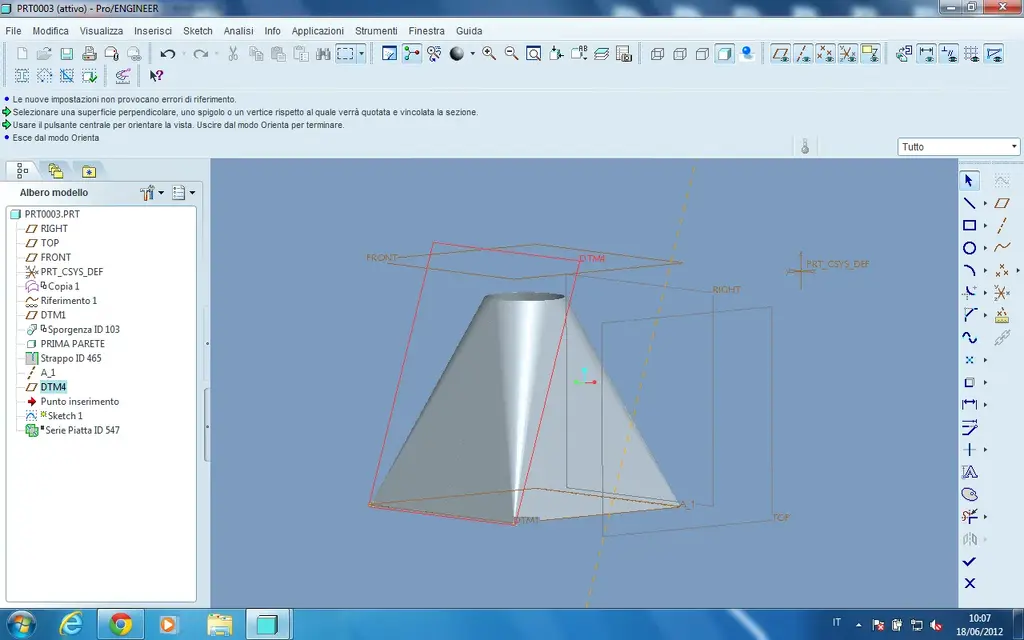
Task: Select the Spline sketch tool
Action: (969, 338)
